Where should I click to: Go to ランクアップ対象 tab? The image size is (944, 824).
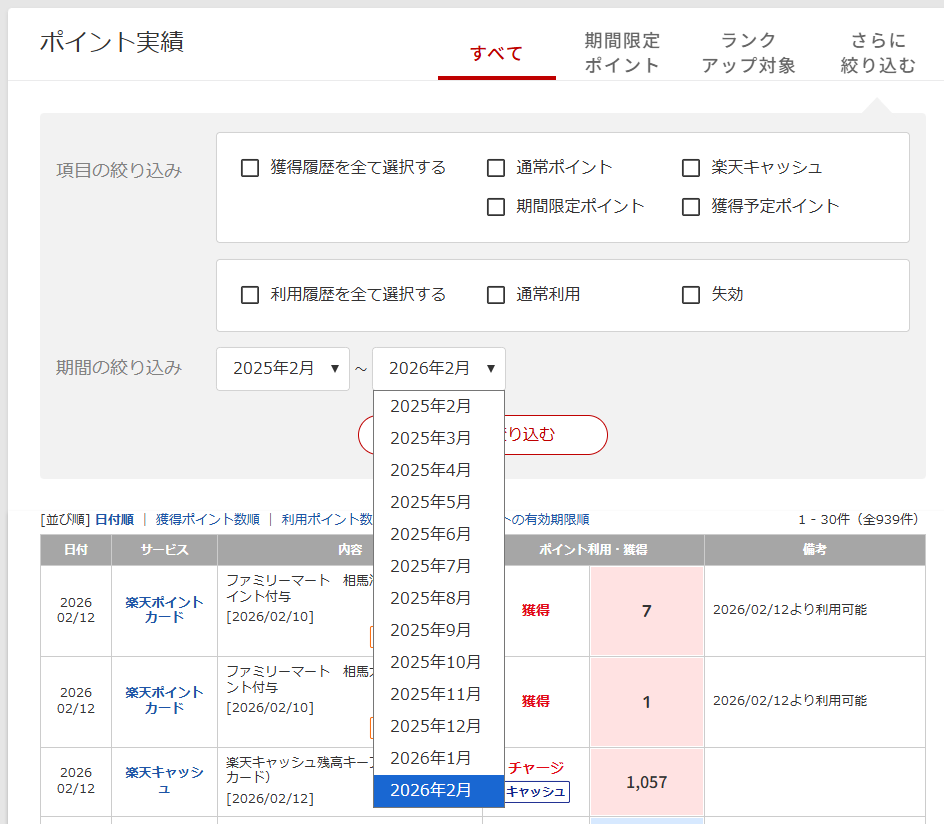click(x=748, y=54)
